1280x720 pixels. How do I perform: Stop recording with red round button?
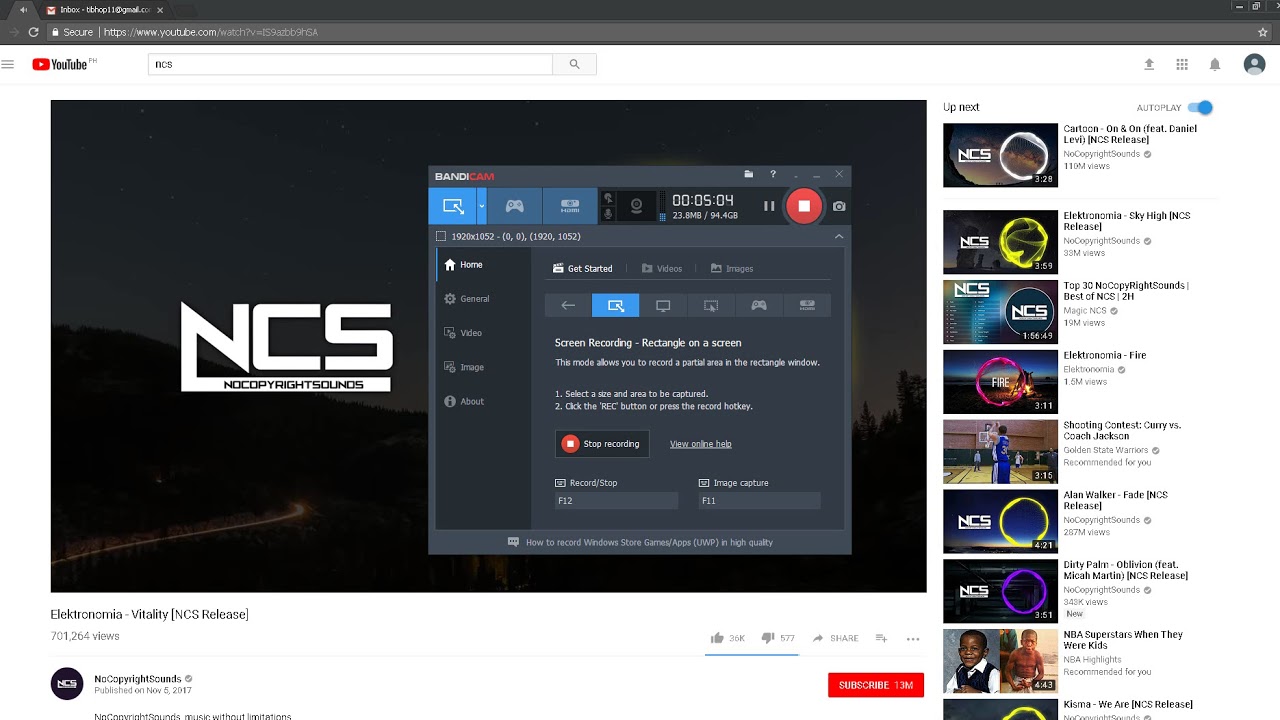804,206
